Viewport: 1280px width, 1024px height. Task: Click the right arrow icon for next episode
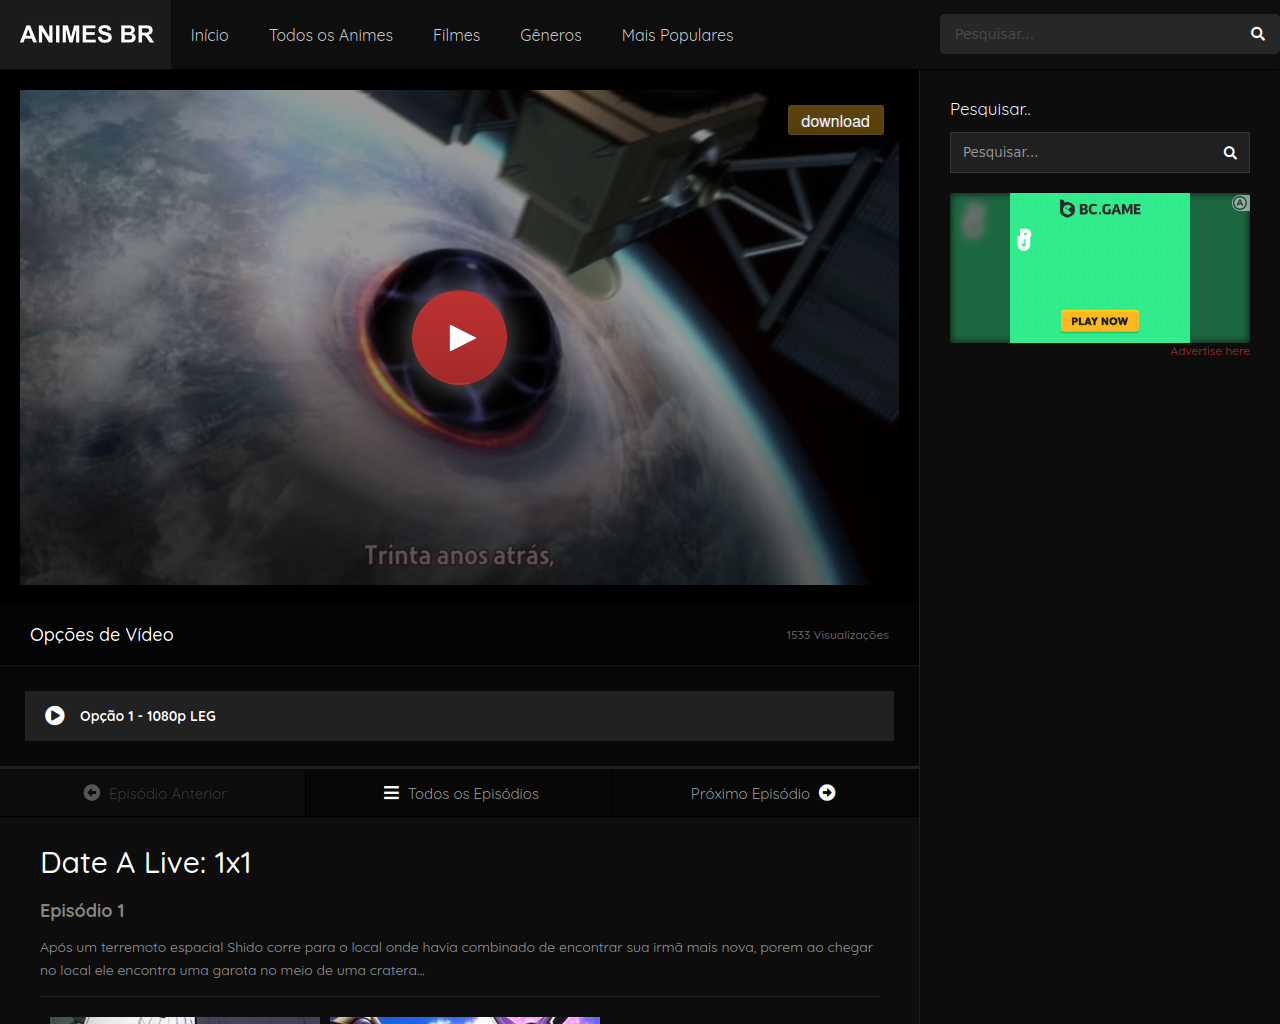point(827,793)
